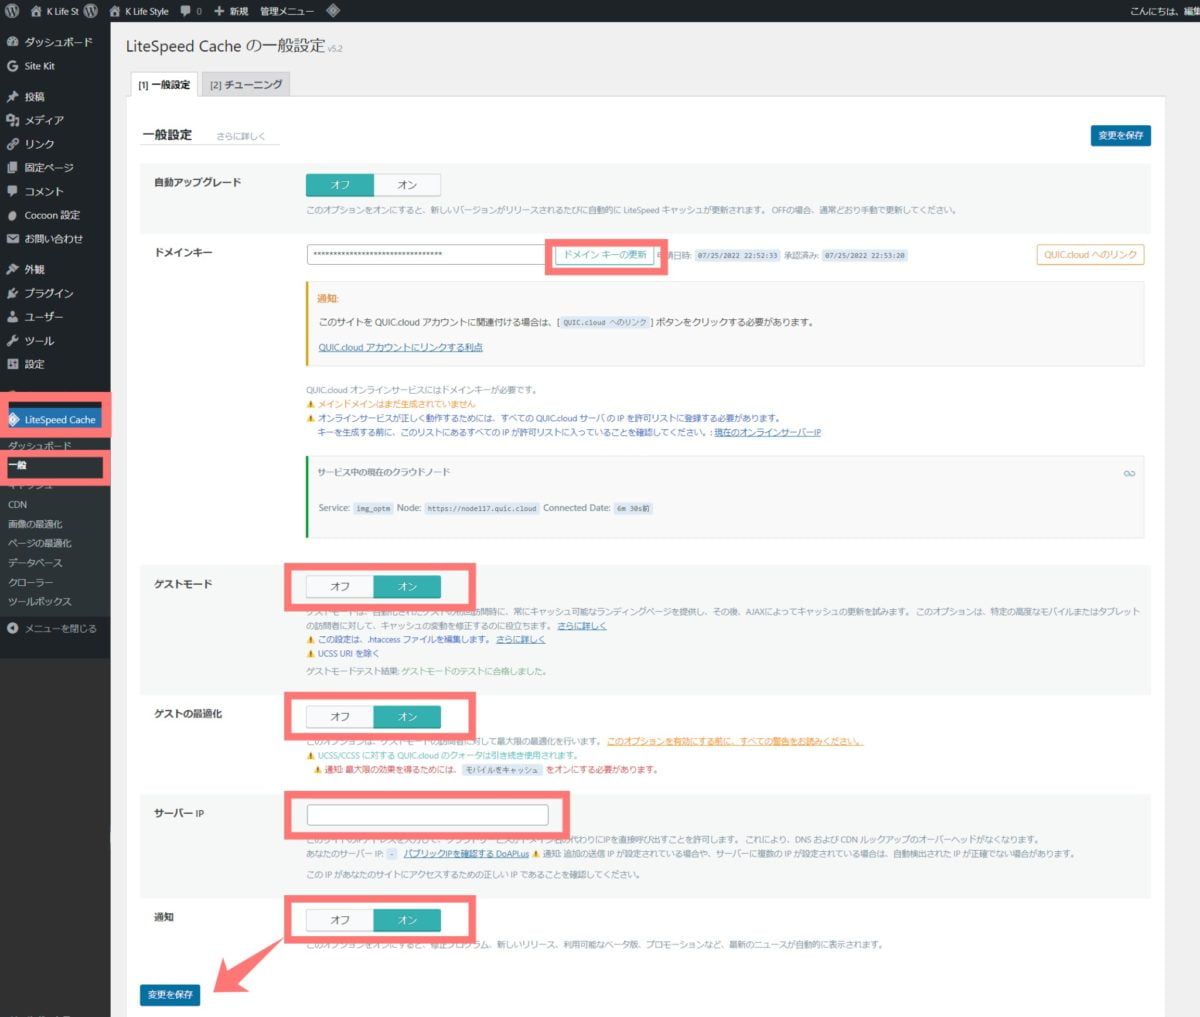The height and width of the screenshot is (1017, 1200).
Task: Set ゲストの最適化 to オフ
Action: point(340,717)
